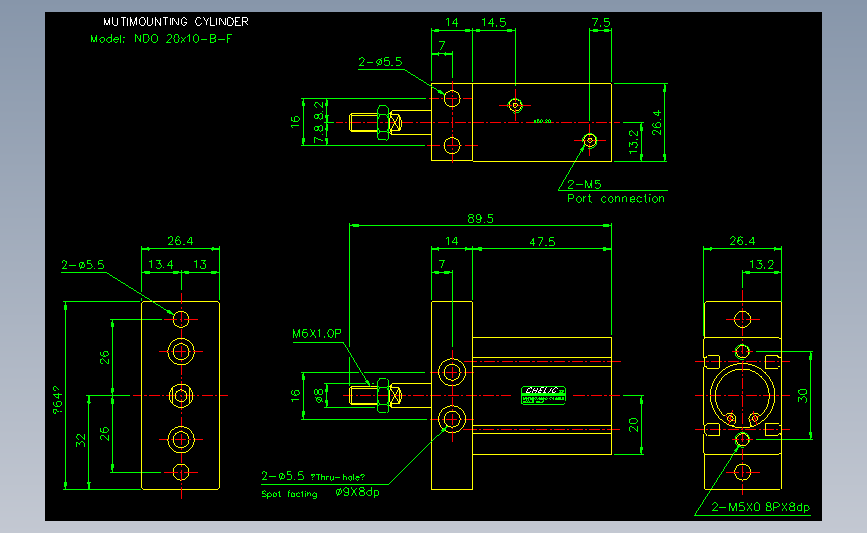Click the '26.4' width dimension in right view
Viewport: 867px width, 533px height.
tap(742, 241)
